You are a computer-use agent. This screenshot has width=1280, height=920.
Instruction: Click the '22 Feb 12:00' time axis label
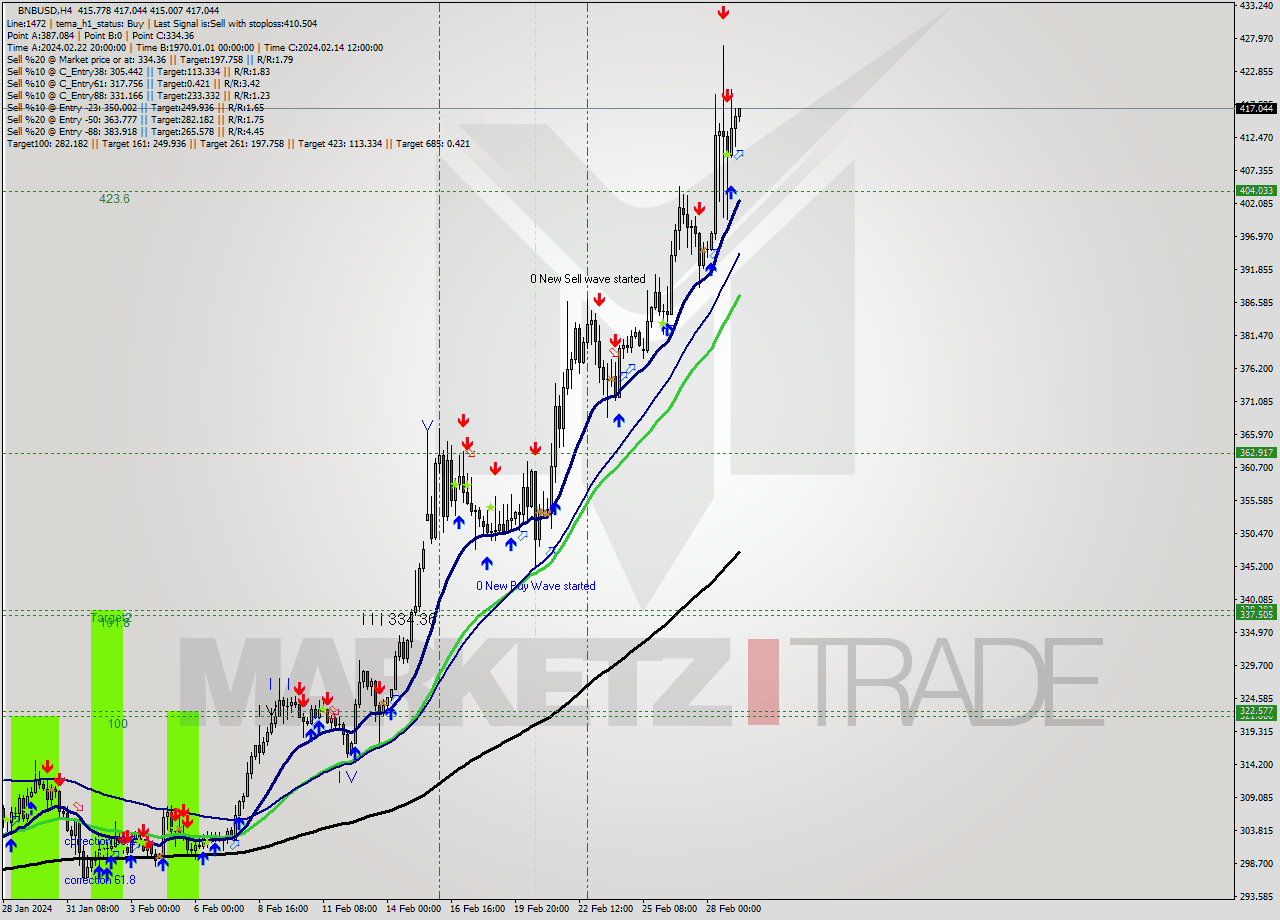coord(606,909)
